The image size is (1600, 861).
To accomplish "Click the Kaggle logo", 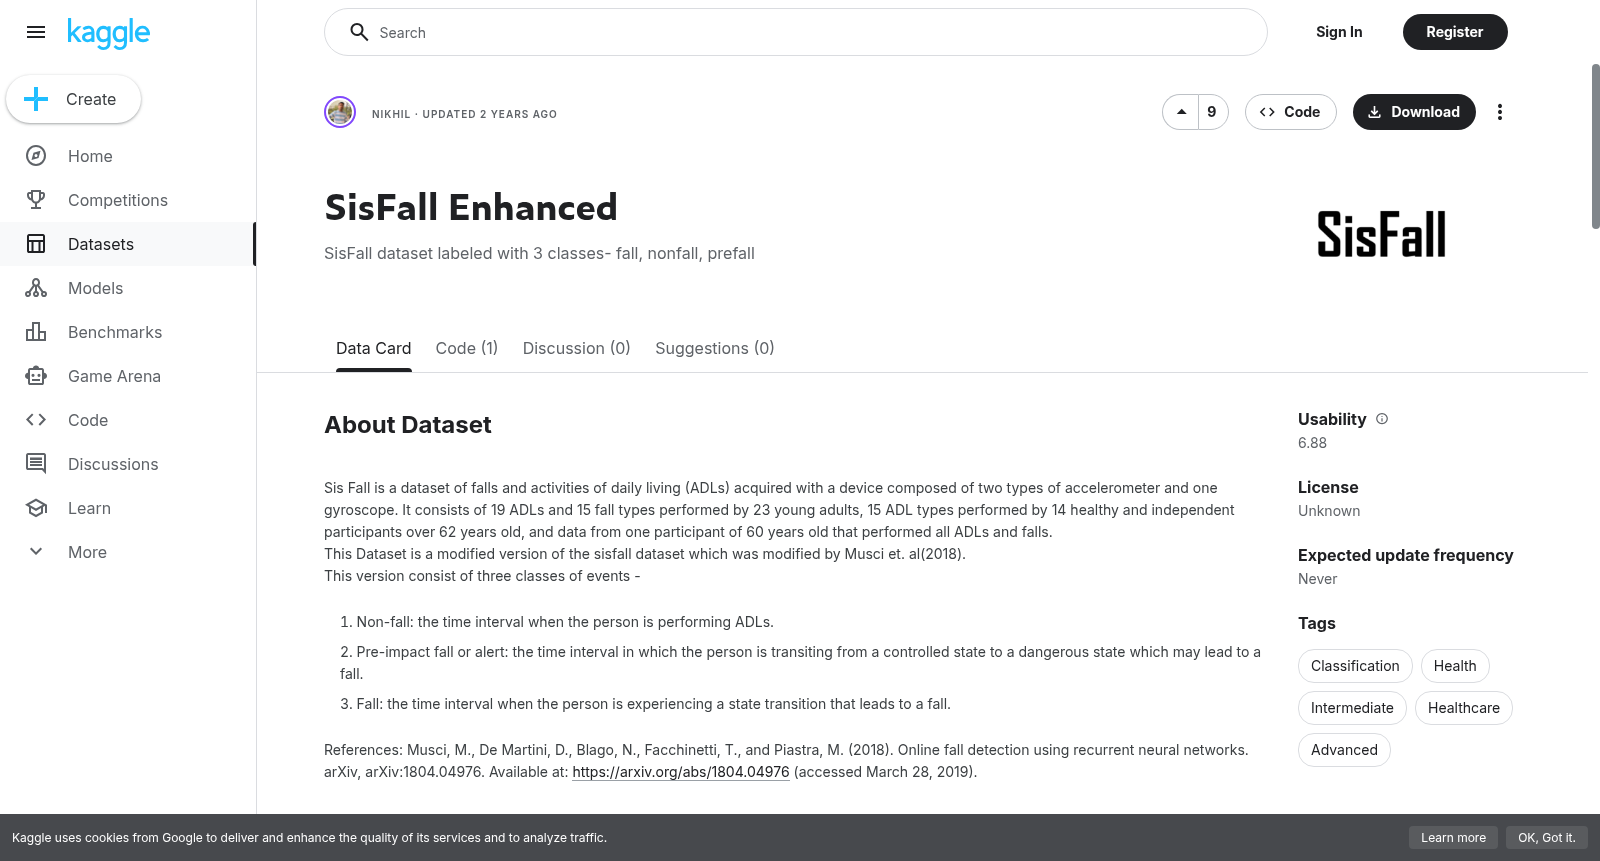I will pos(108,33).
